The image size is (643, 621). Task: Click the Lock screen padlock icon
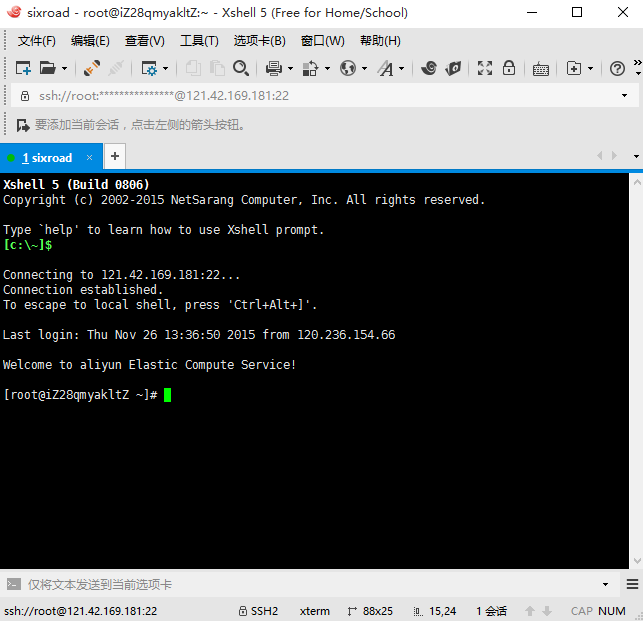(x=509, y=68)
